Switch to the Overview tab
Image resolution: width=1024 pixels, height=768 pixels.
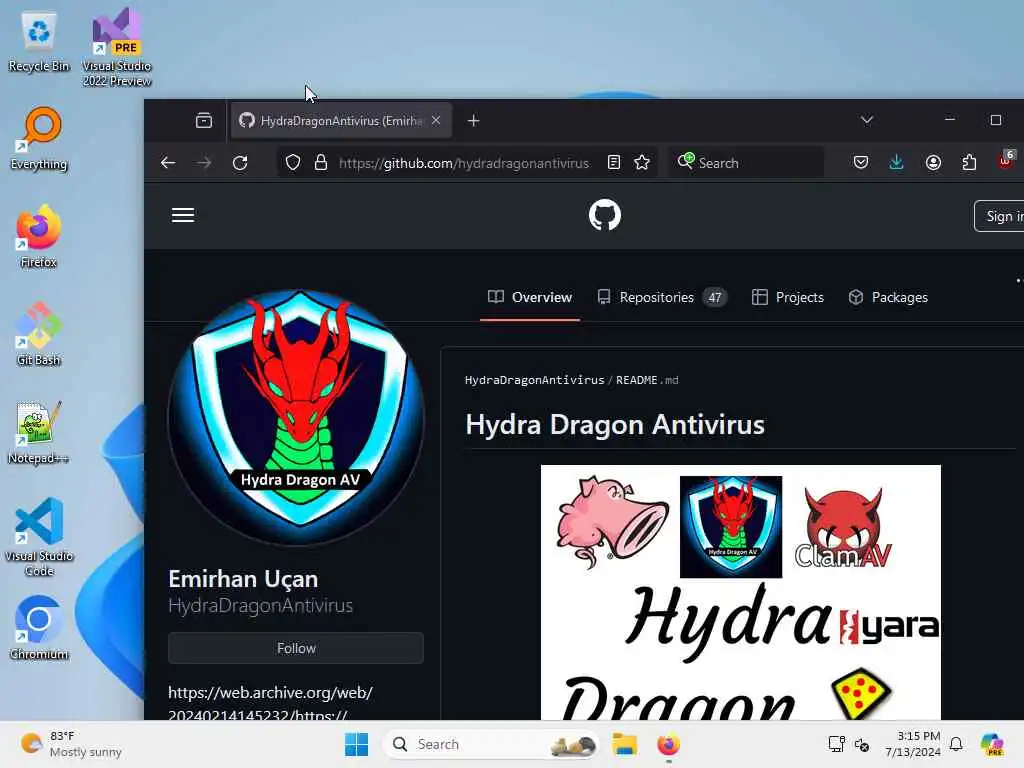tap(530, 297)
